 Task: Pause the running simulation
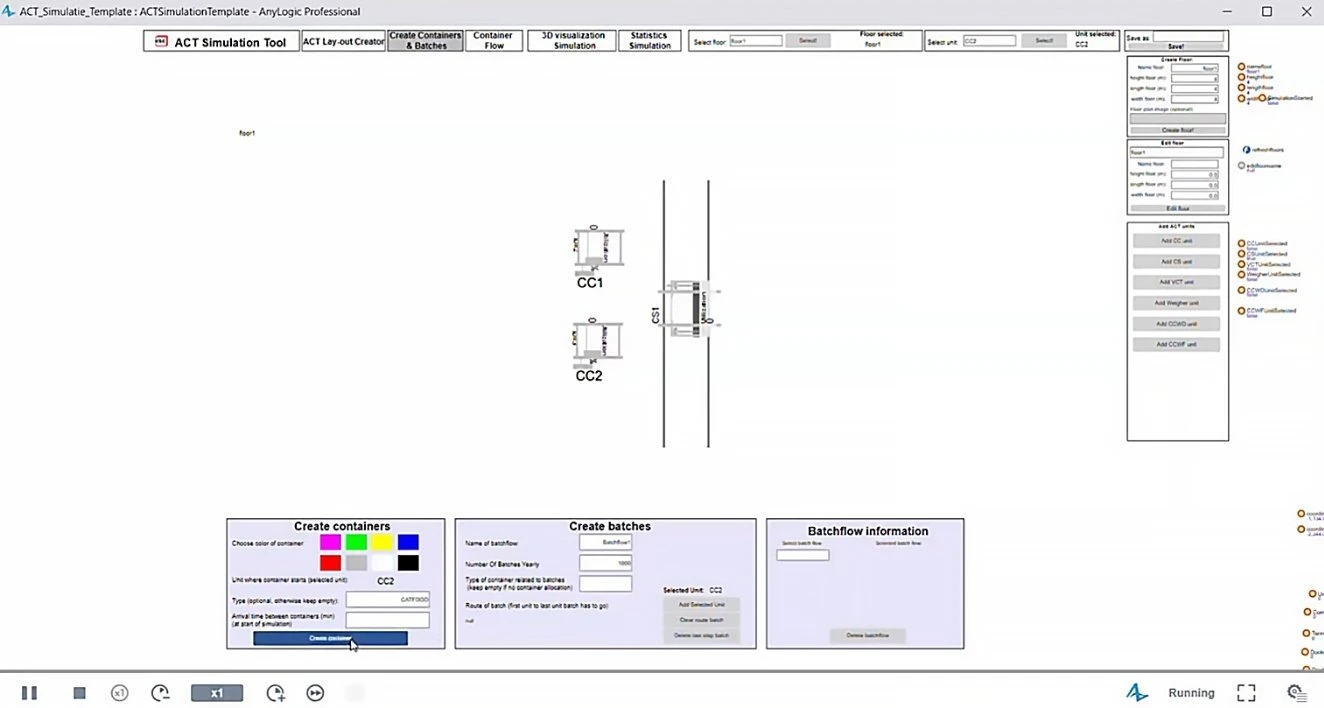(29, 693)
